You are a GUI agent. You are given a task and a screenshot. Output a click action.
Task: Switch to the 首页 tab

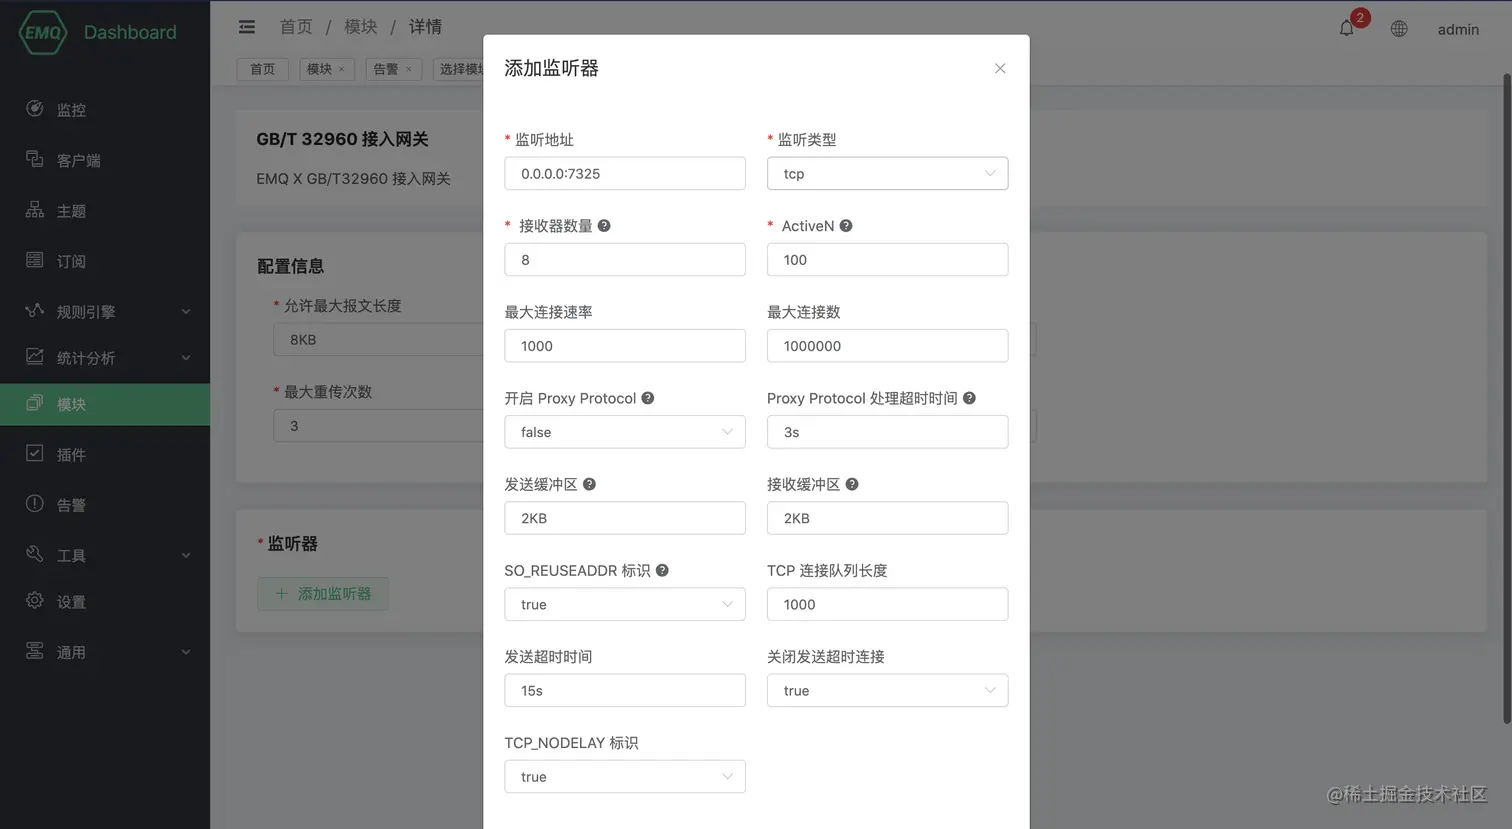tap(262, 69)
